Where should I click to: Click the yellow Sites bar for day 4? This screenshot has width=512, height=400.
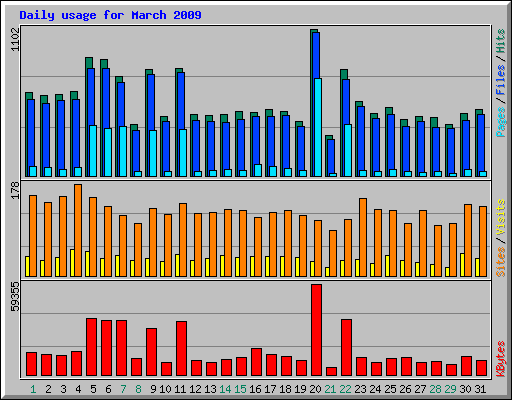point(72,263)
